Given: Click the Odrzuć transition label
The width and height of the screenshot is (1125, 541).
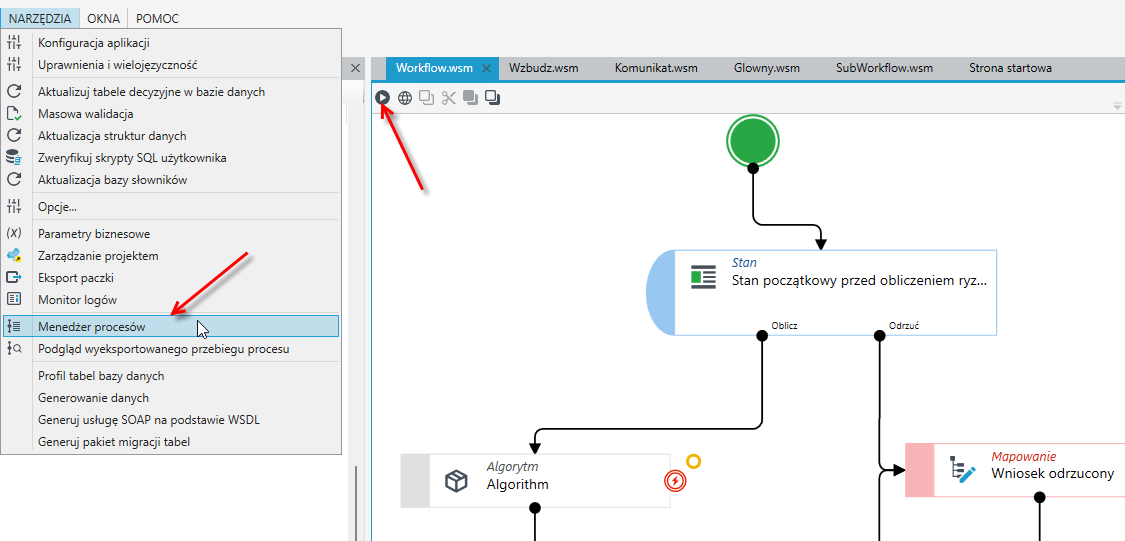Looking at the screenshot, I should point(904,325).
